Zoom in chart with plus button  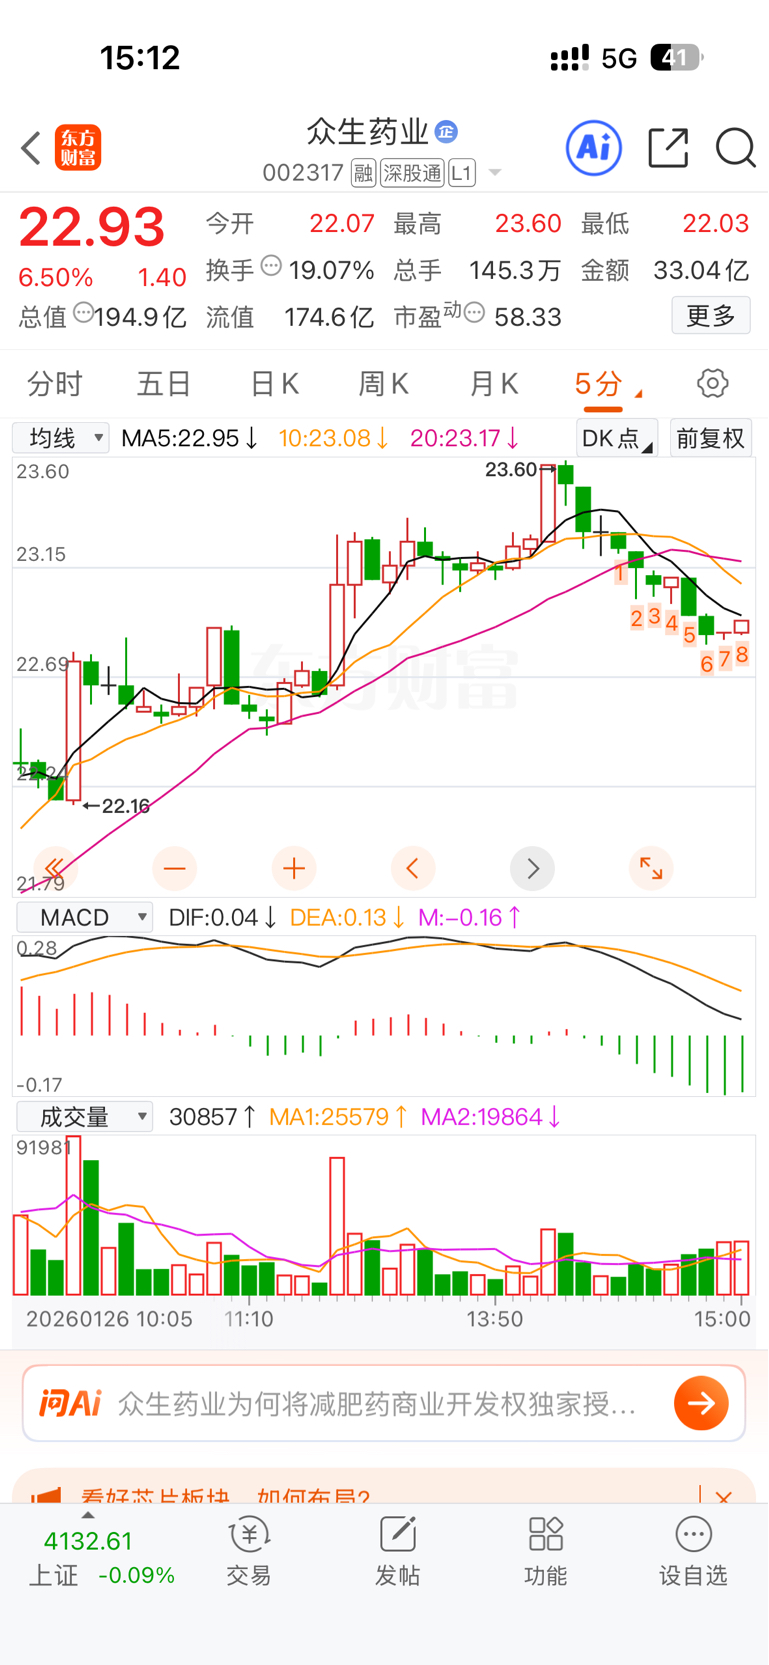point(294,868)
